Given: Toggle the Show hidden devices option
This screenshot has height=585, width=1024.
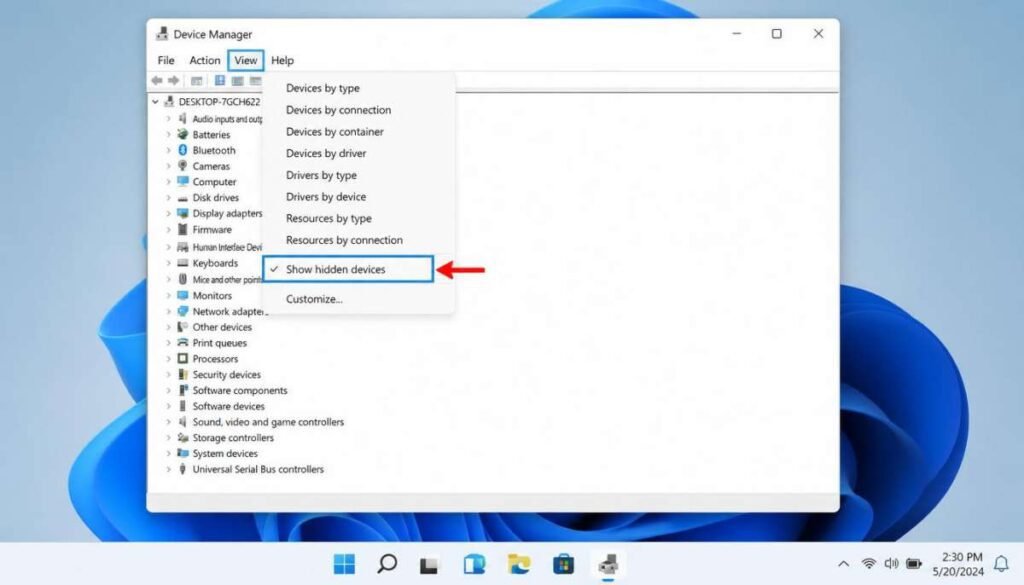Looking at the screenshot, I should [x=348, y=269].
